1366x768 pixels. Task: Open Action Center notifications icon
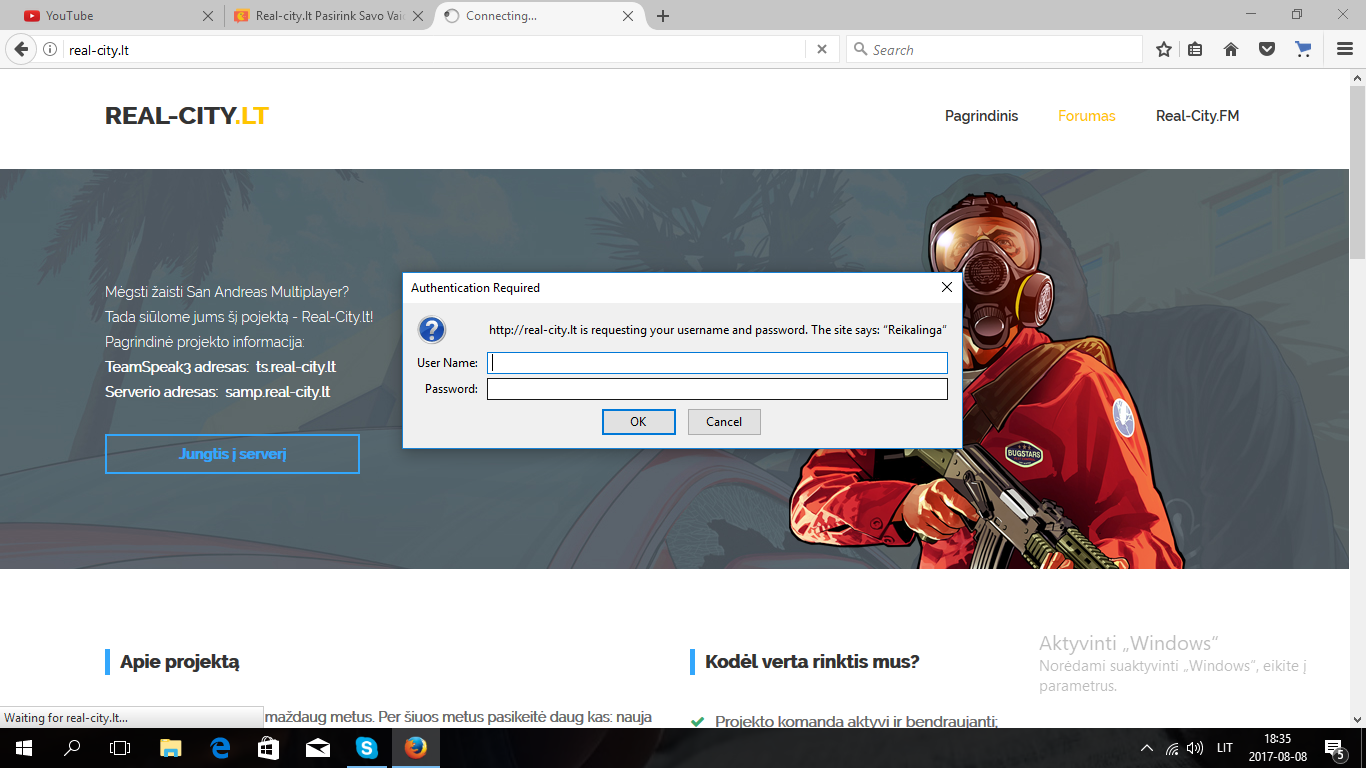pos(1335,748)
